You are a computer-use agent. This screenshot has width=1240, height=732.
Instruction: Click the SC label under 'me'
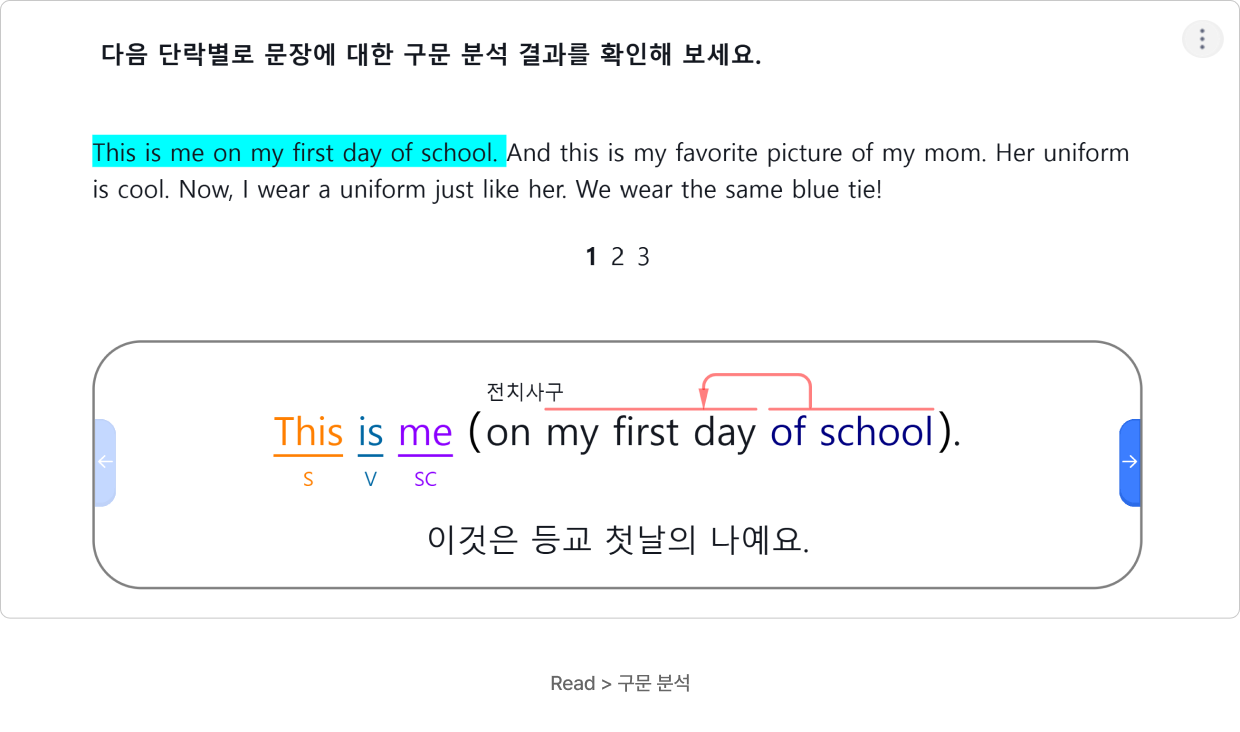425,479
